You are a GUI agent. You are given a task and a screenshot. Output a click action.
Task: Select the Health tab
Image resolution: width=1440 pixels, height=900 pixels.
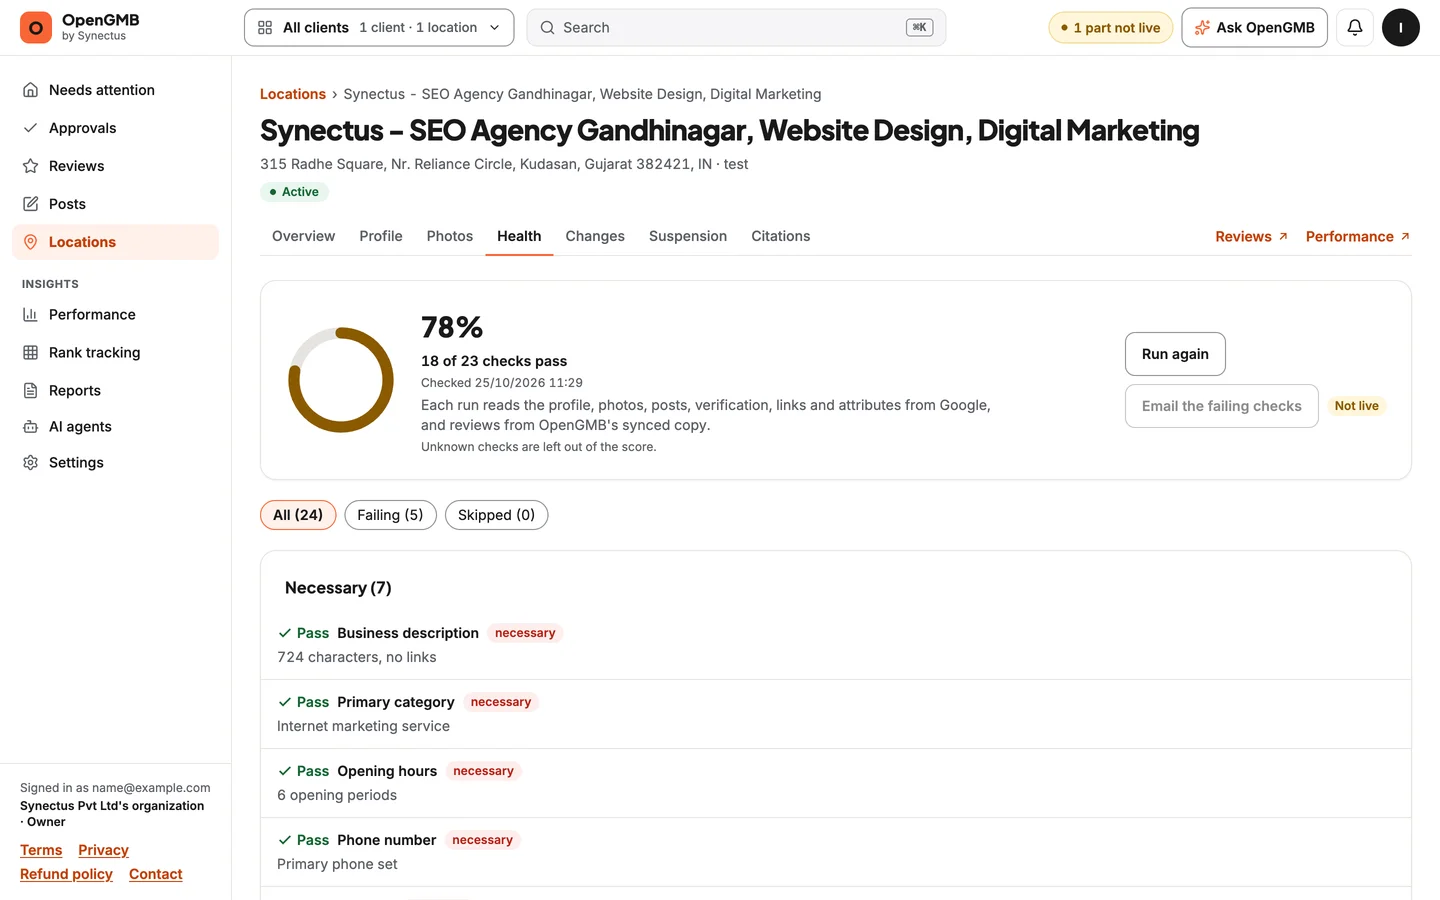tap(519, 236)
